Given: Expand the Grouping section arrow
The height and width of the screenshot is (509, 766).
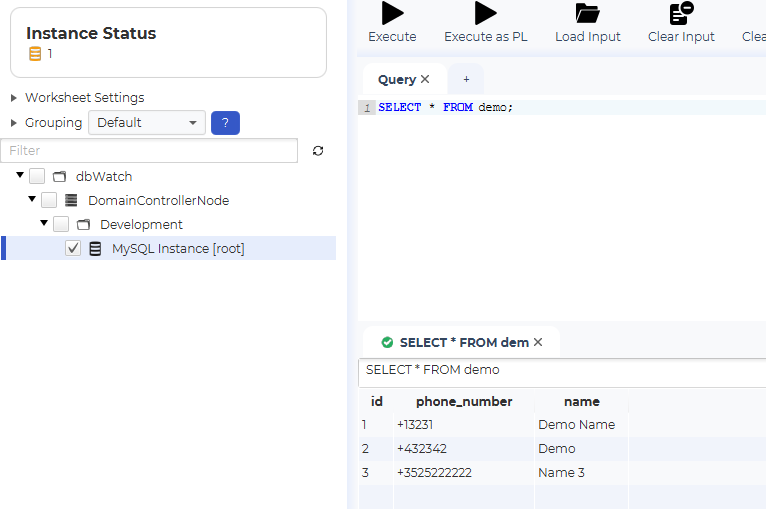Looking at the screenshot, I should click(x=14, y=123).
